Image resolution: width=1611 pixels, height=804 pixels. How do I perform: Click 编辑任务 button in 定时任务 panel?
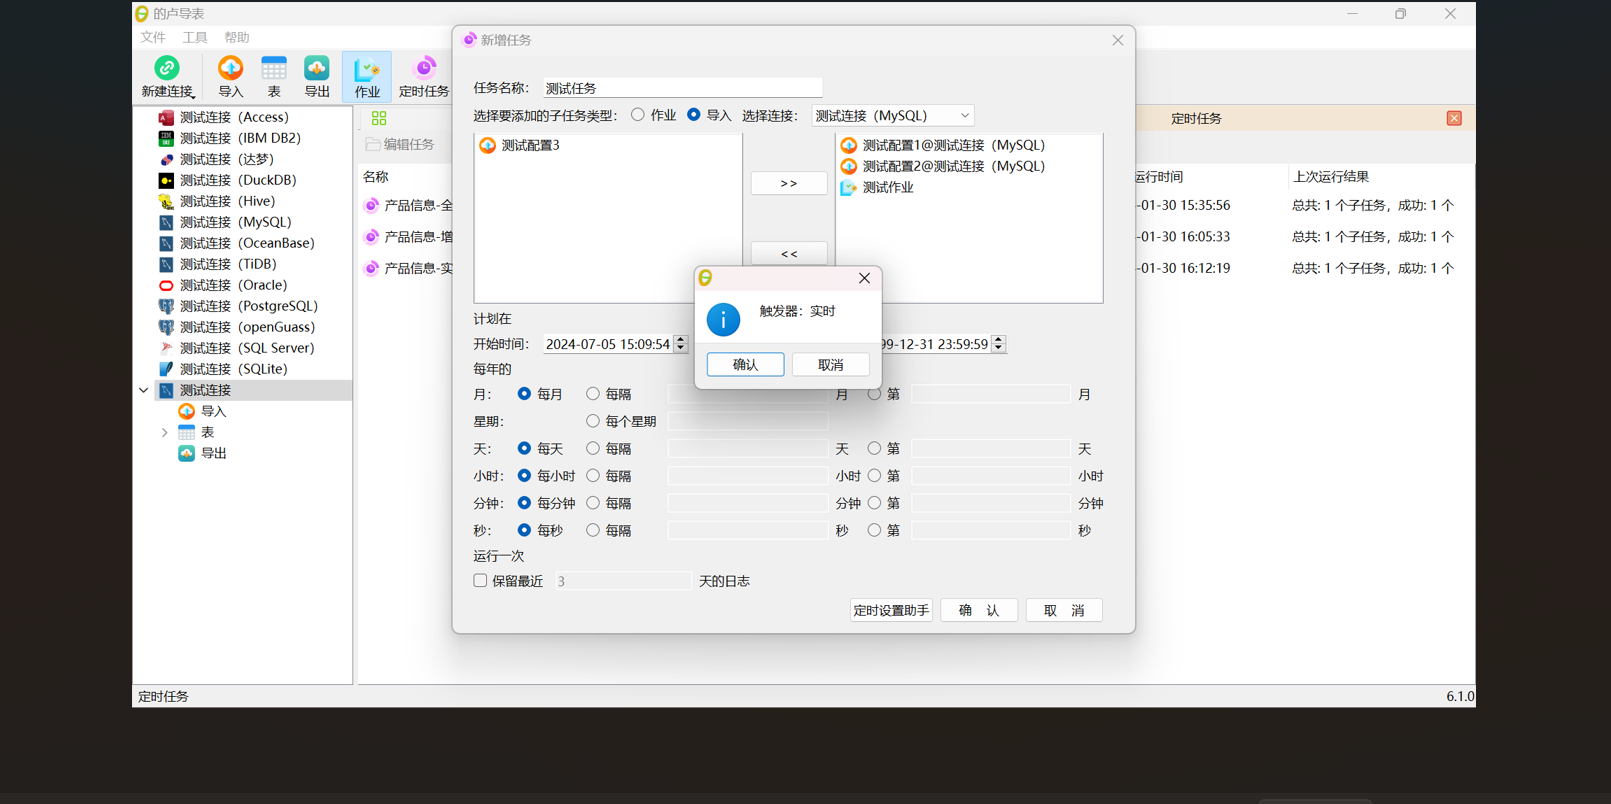pos(400,144)
